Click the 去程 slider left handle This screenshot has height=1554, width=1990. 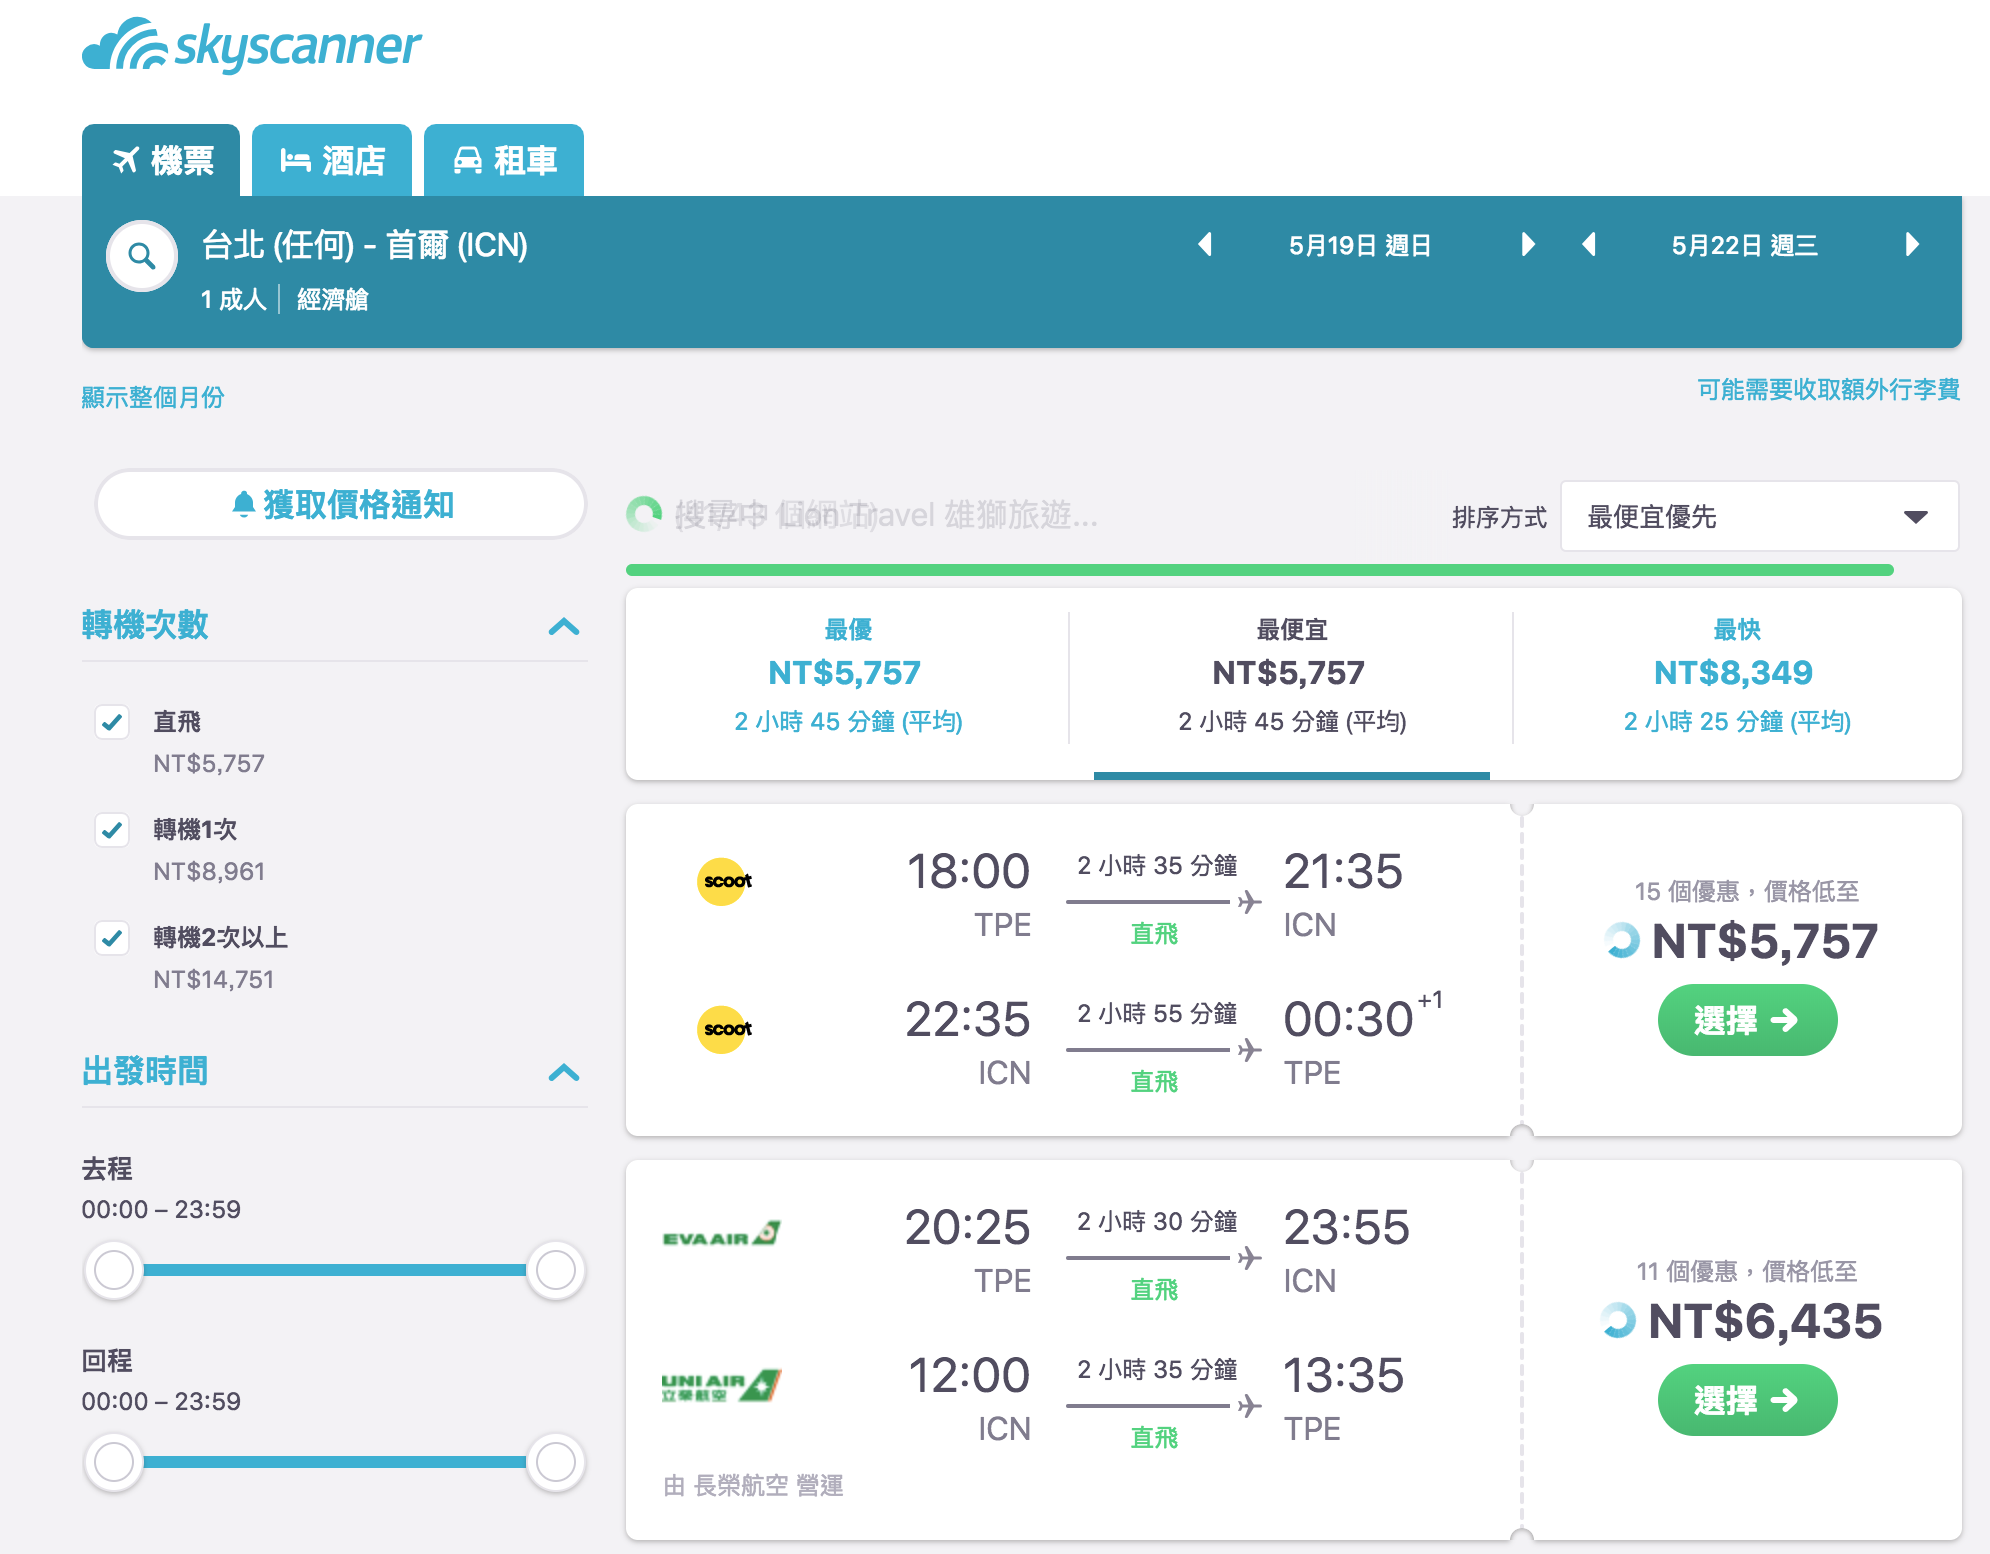click(113, 1270)
